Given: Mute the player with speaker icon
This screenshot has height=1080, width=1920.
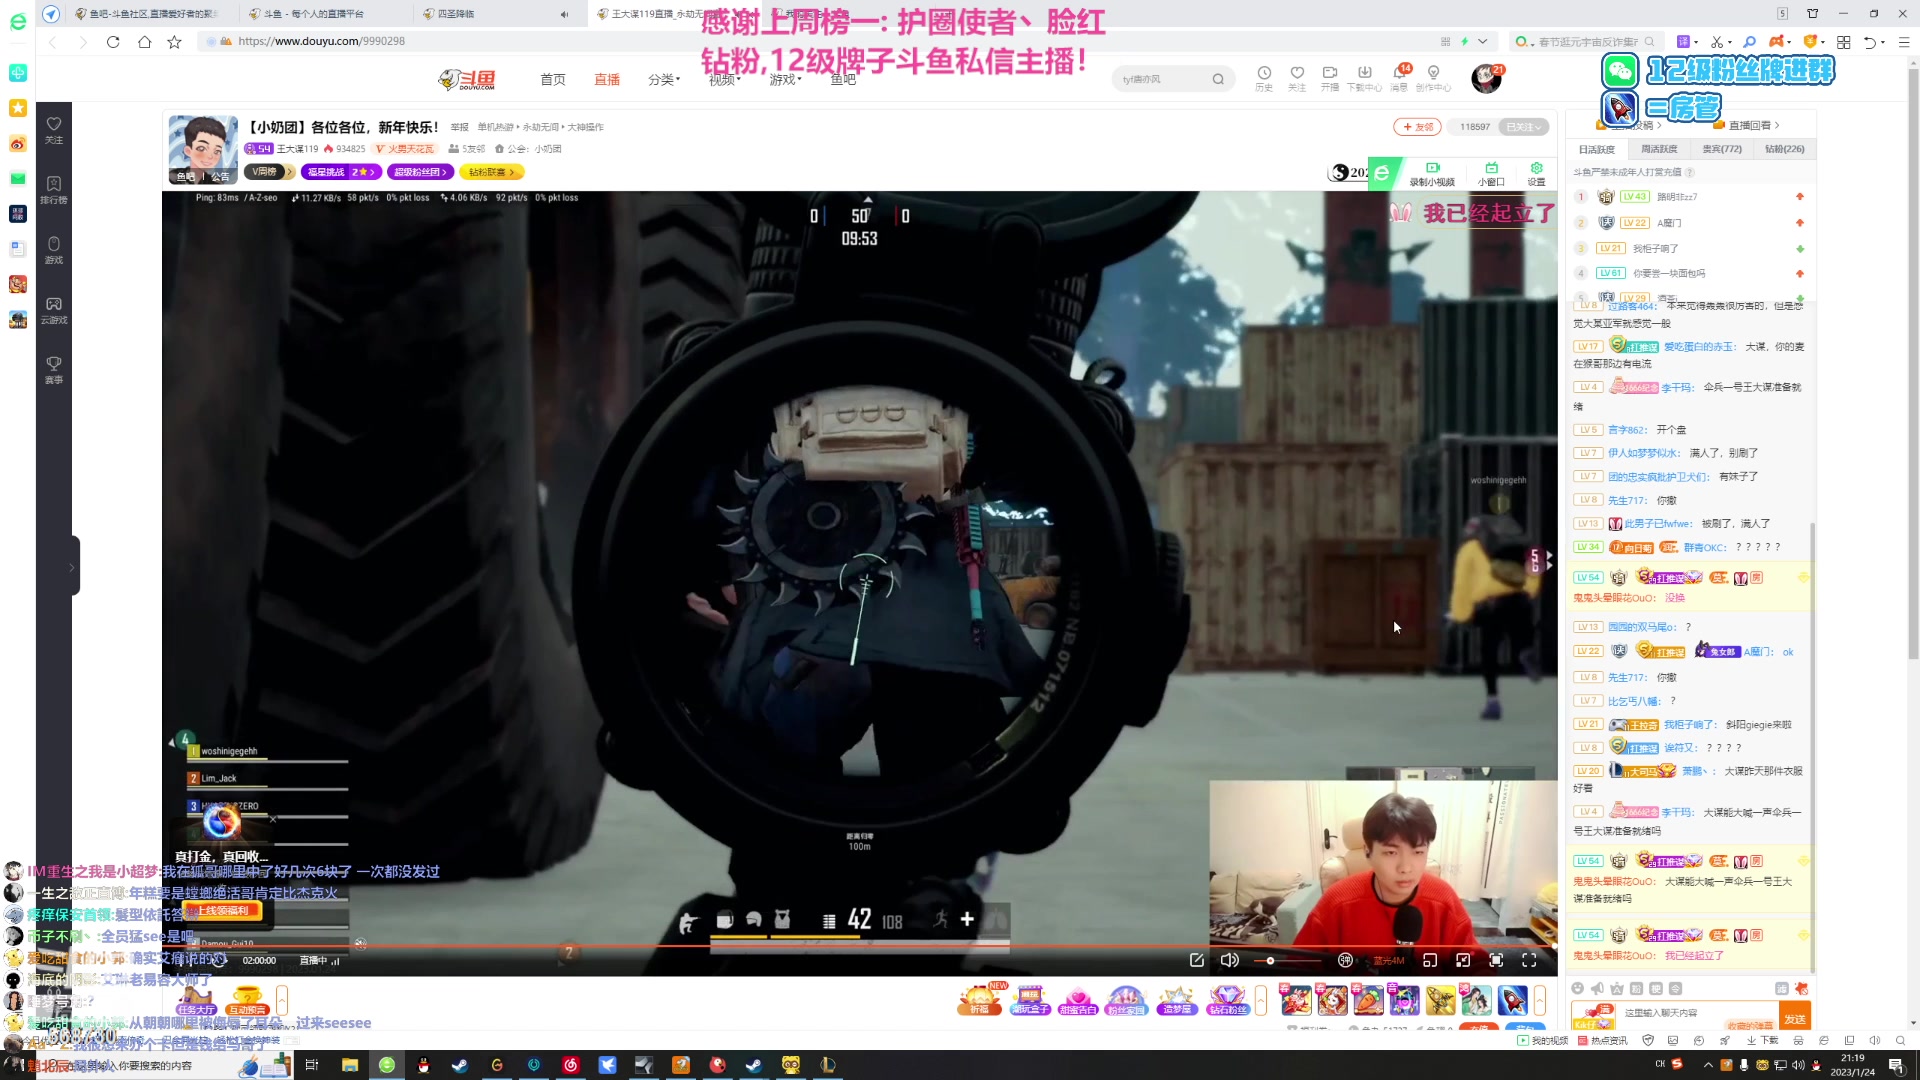Looking at the screenshot, I should [x=1230, y=960].
